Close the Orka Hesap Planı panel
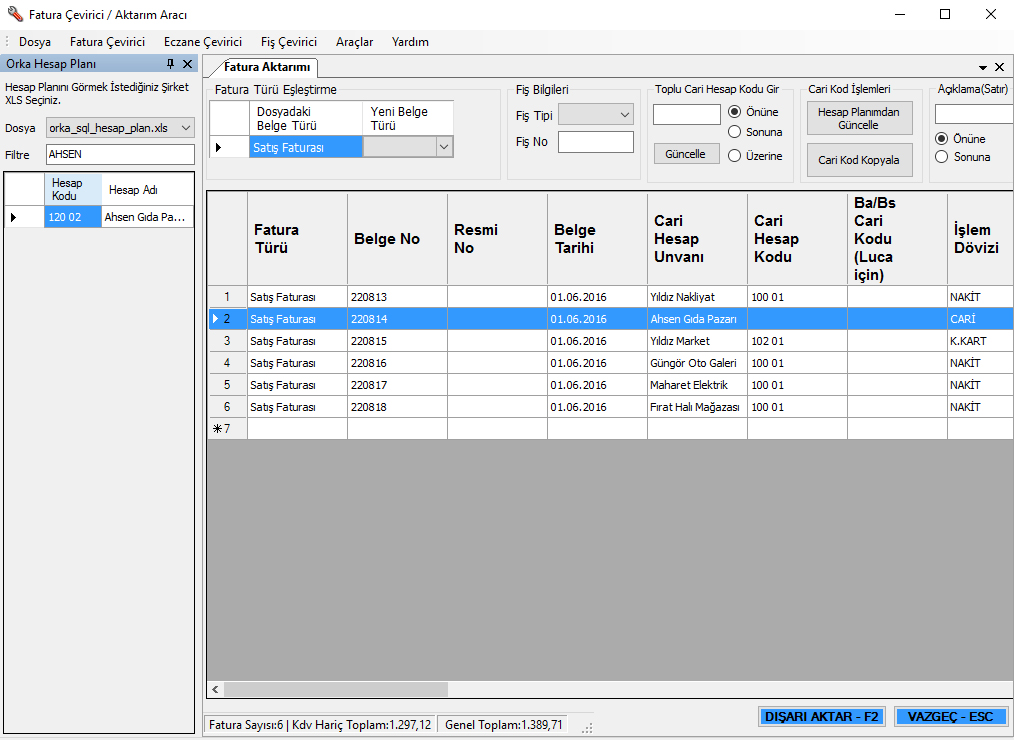 coord(187,64)
